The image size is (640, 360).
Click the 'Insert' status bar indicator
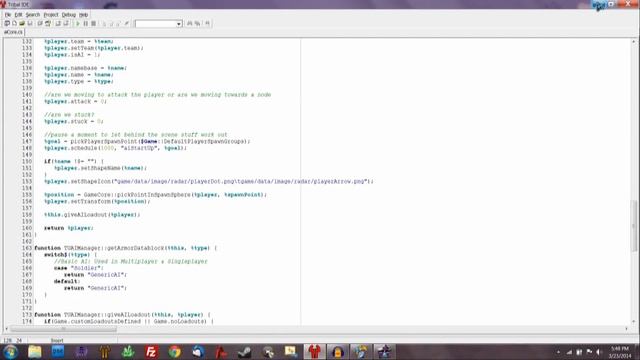pos(57,340)
